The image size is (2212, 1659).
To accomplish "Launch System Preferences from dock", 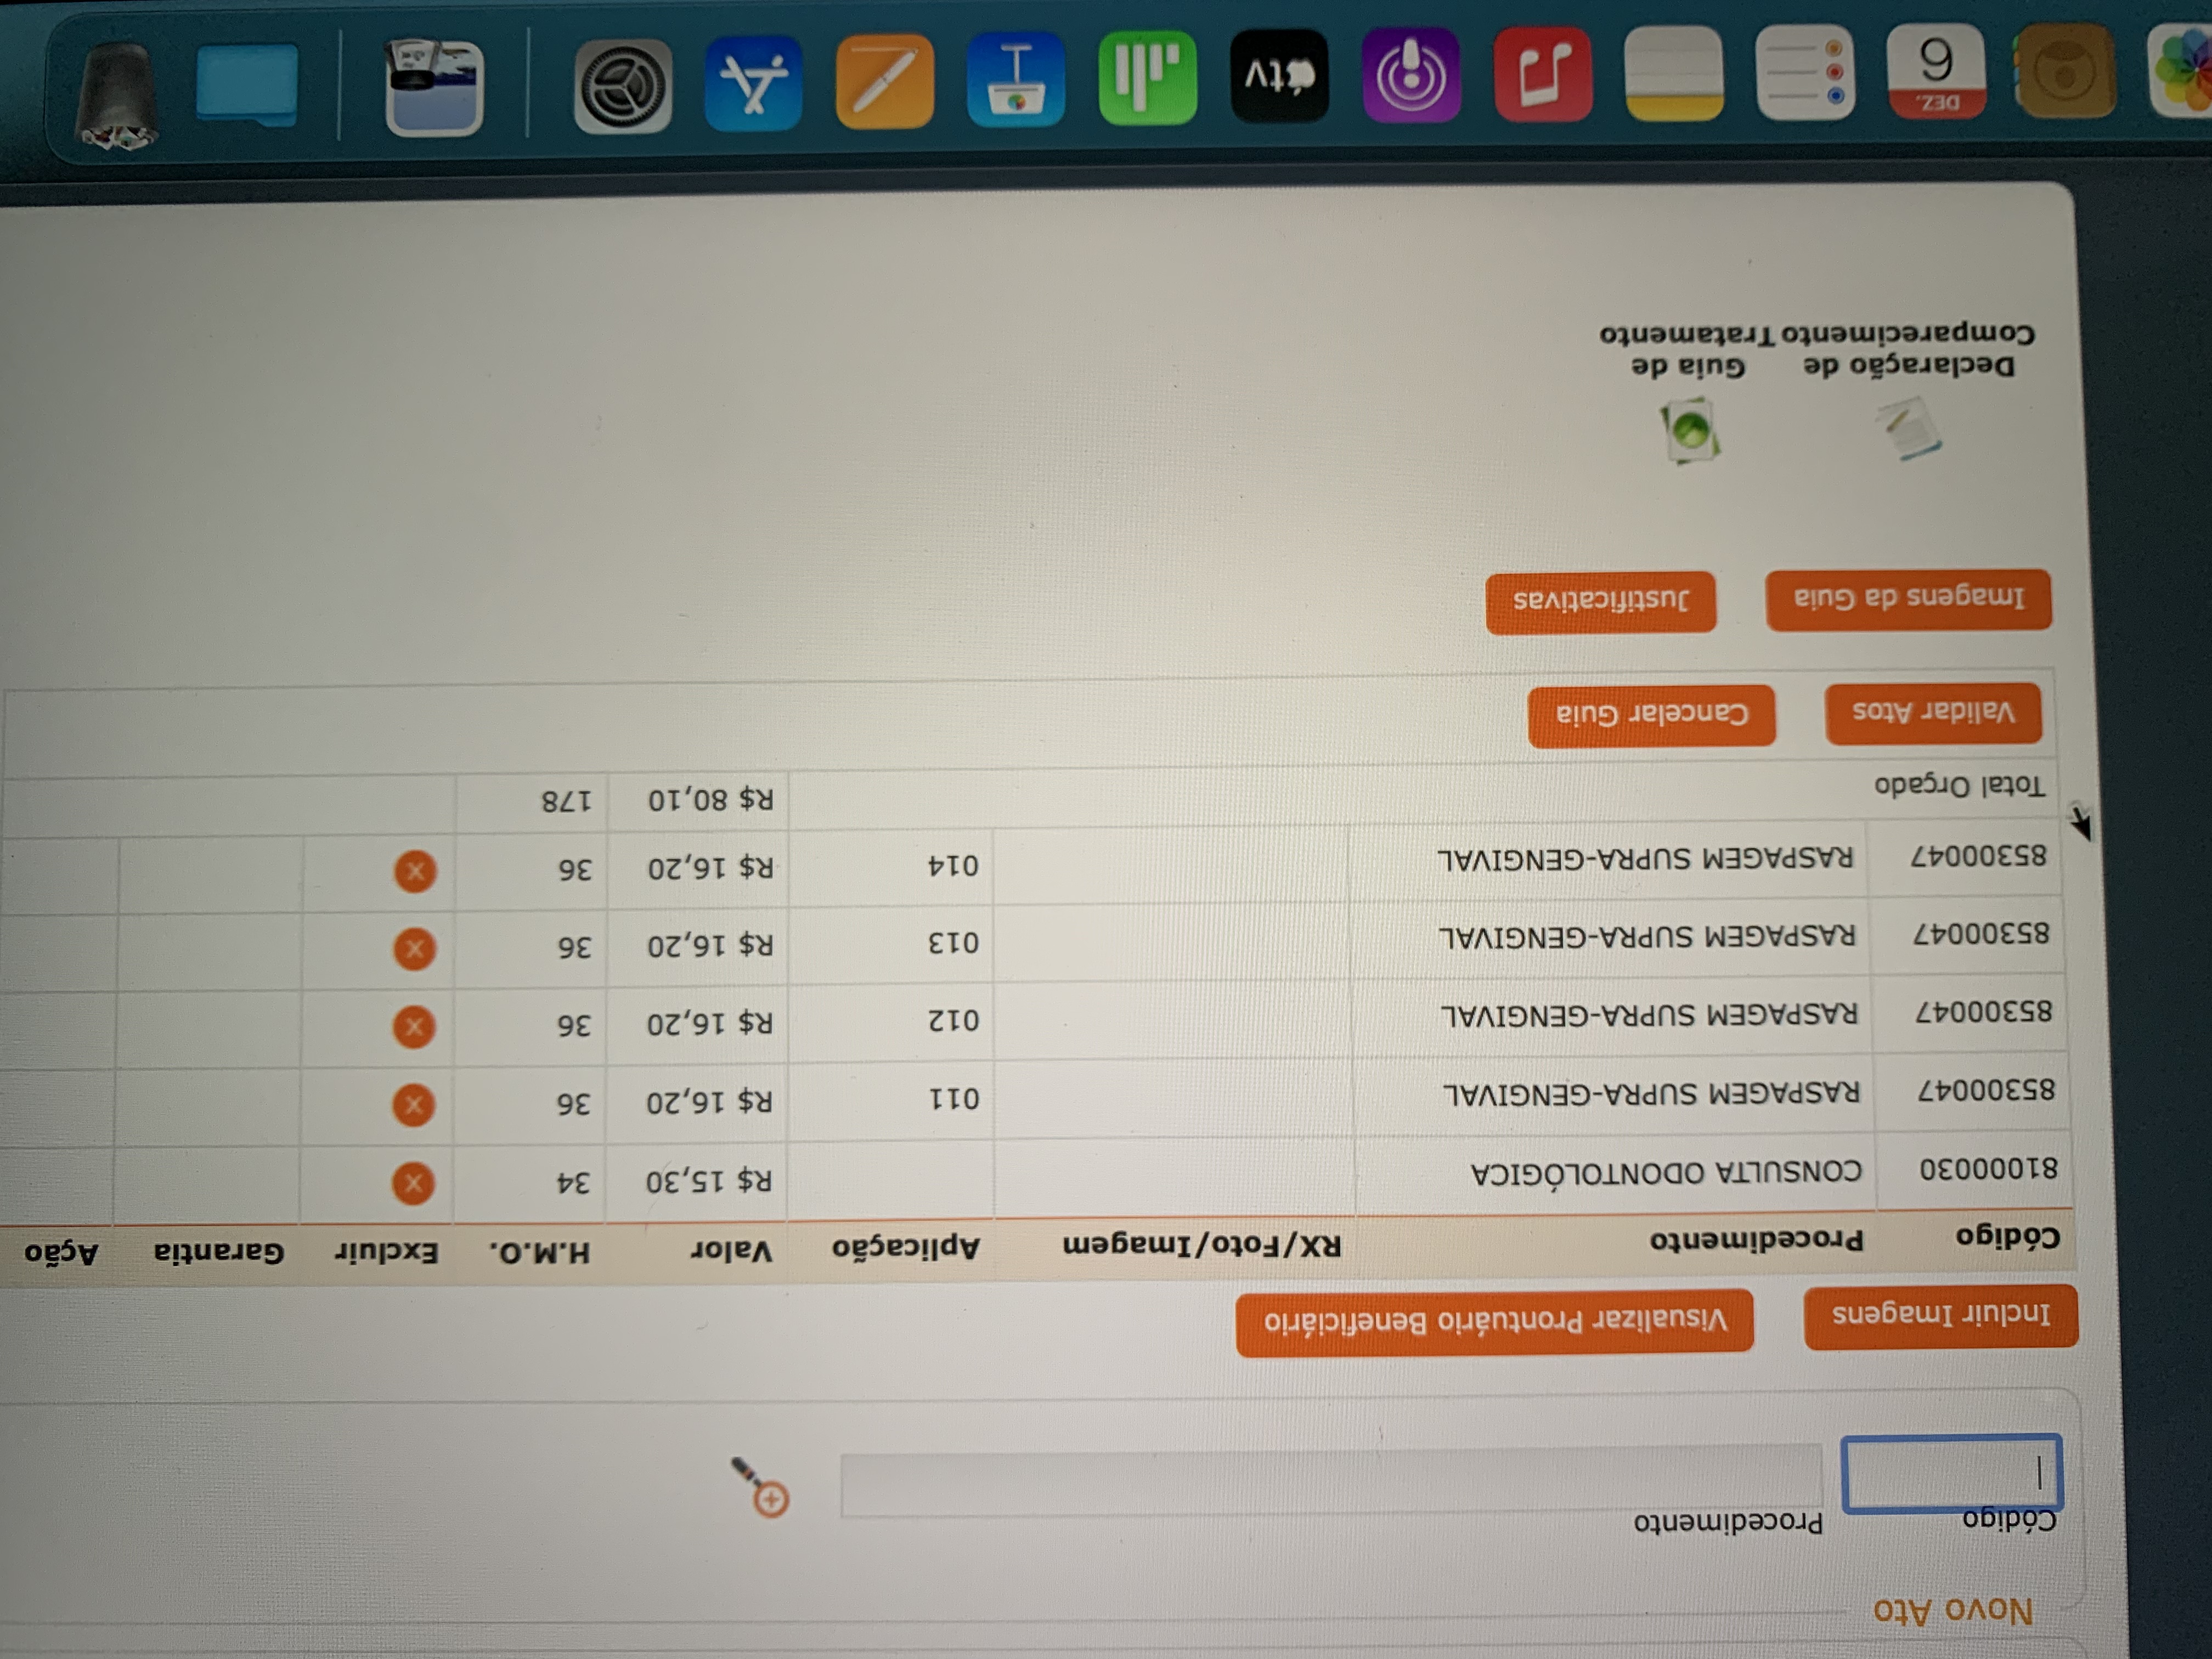I will 622,87.
